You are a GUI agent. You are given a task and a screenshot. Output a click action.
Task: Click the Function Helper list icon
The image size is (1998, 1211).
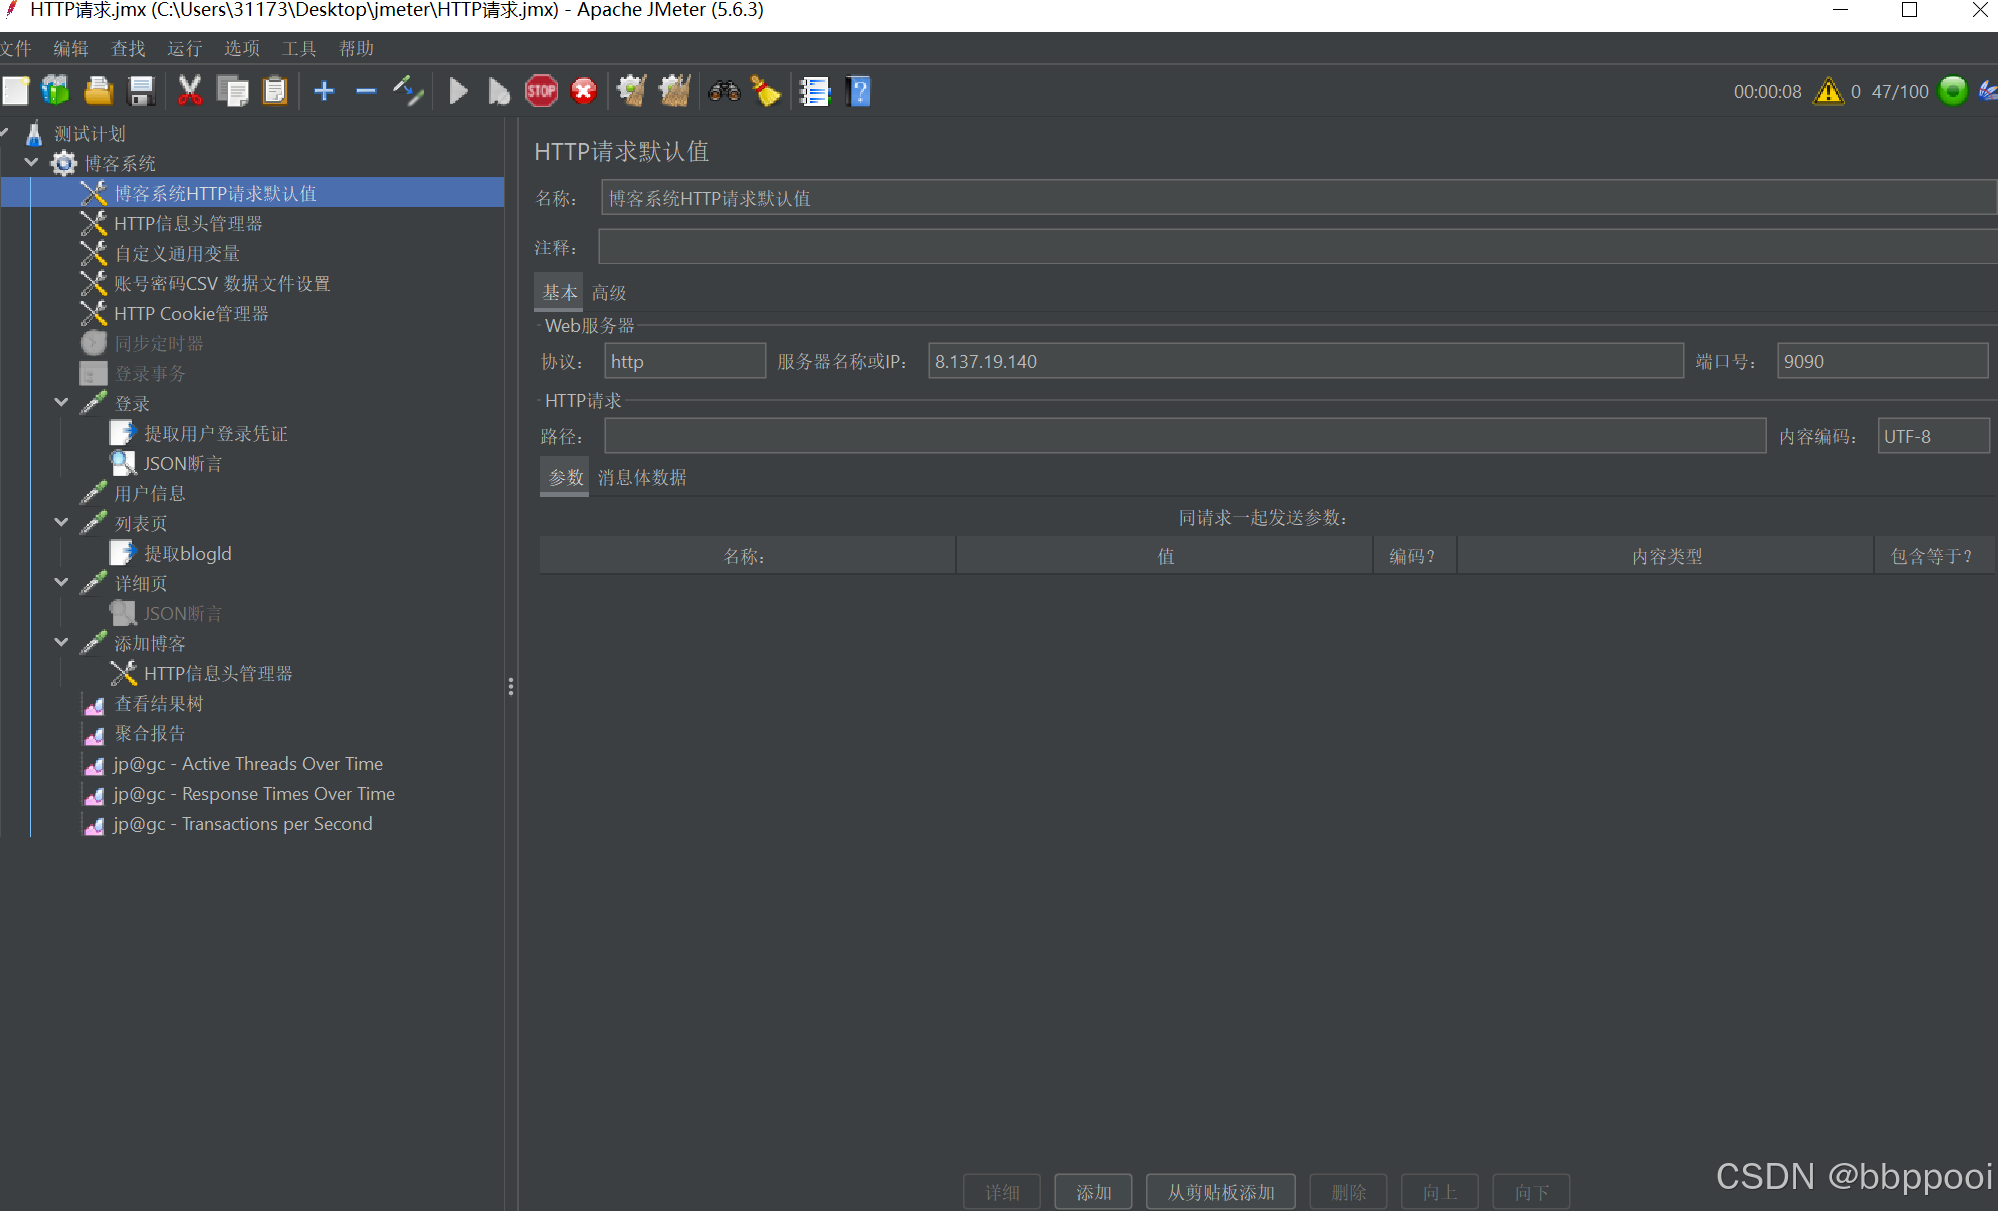tap(815, 92)
